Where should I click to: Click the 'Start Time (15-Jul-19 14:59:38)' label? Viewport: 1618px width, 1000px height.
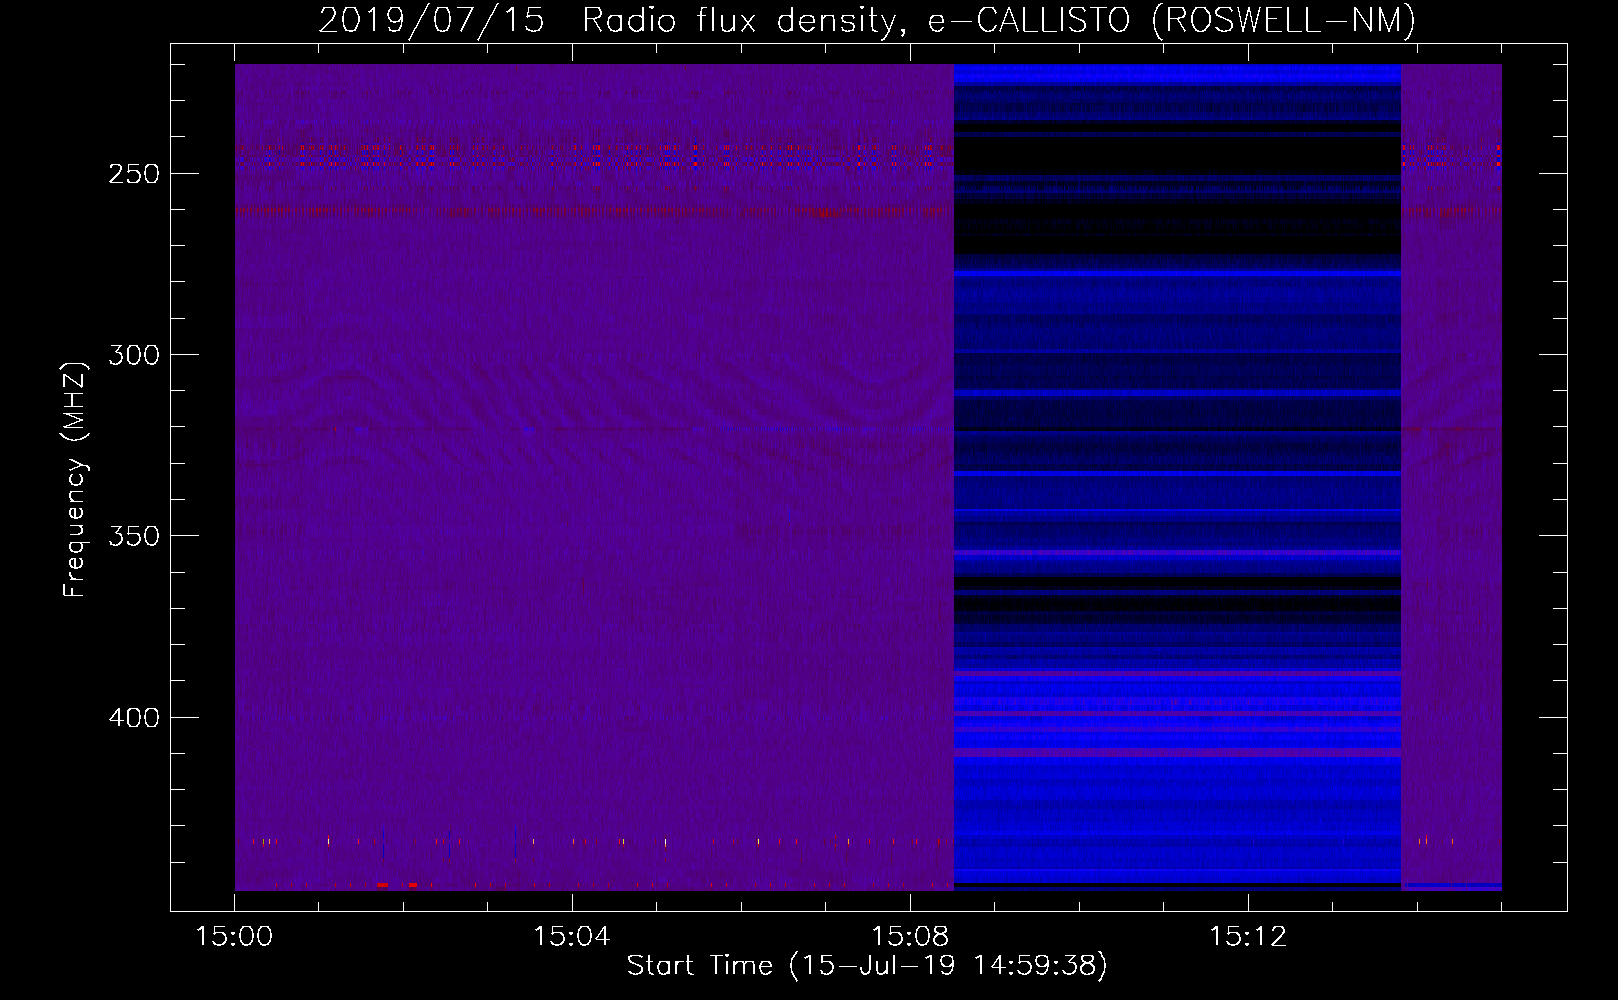pos(867,966)
